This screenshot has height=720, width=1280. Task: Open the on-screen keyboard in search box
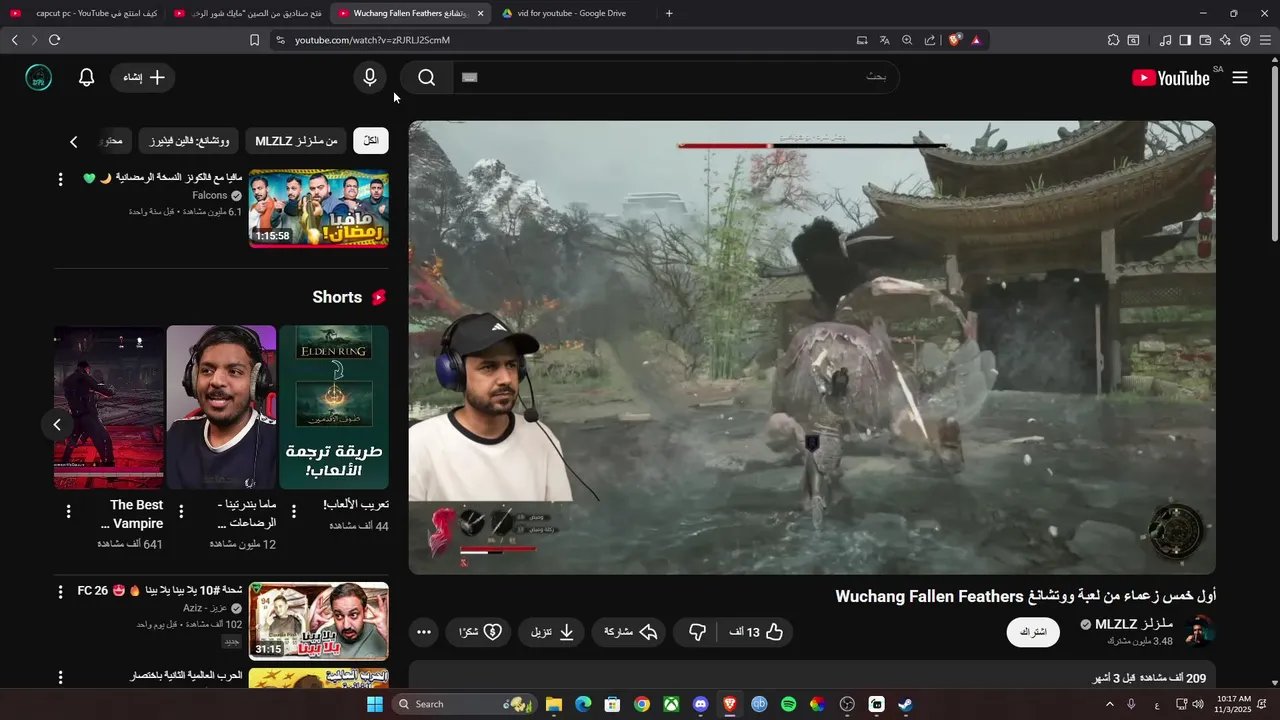[x=470, y=77]
